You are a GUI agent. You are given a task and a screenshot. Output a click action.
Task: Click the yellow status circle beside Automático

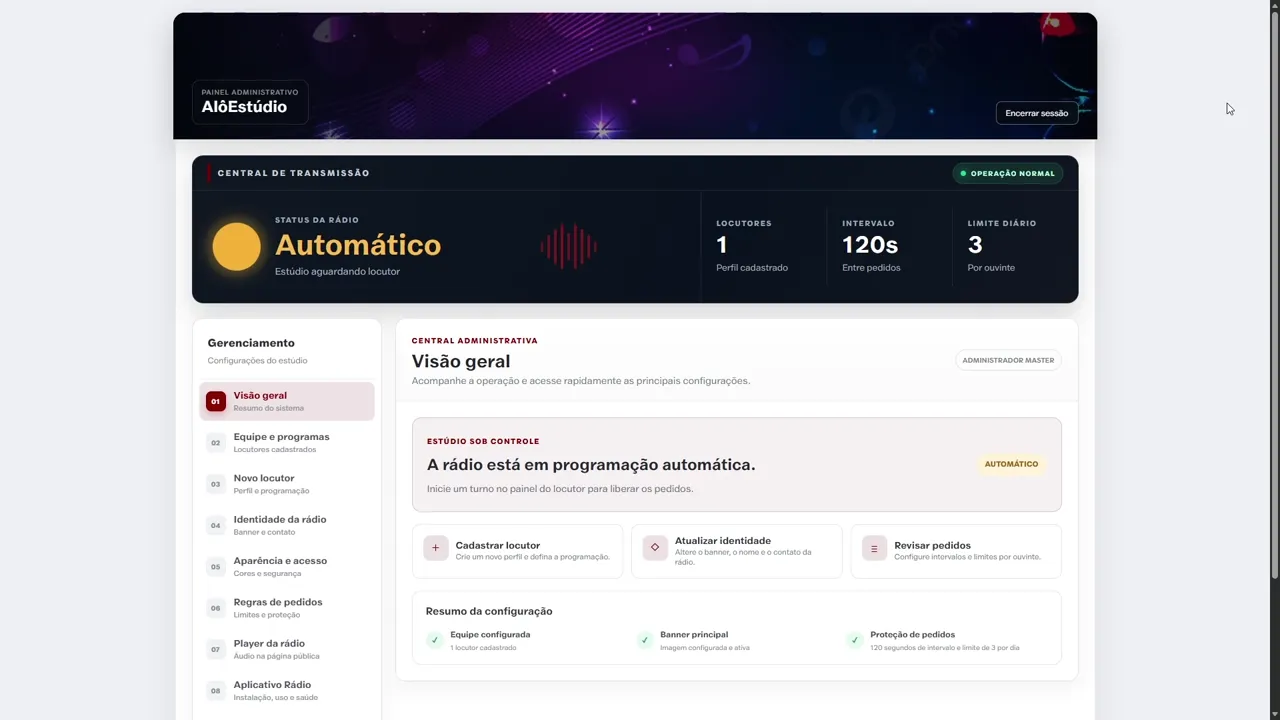pyautogui.click(x=237, y=246)
